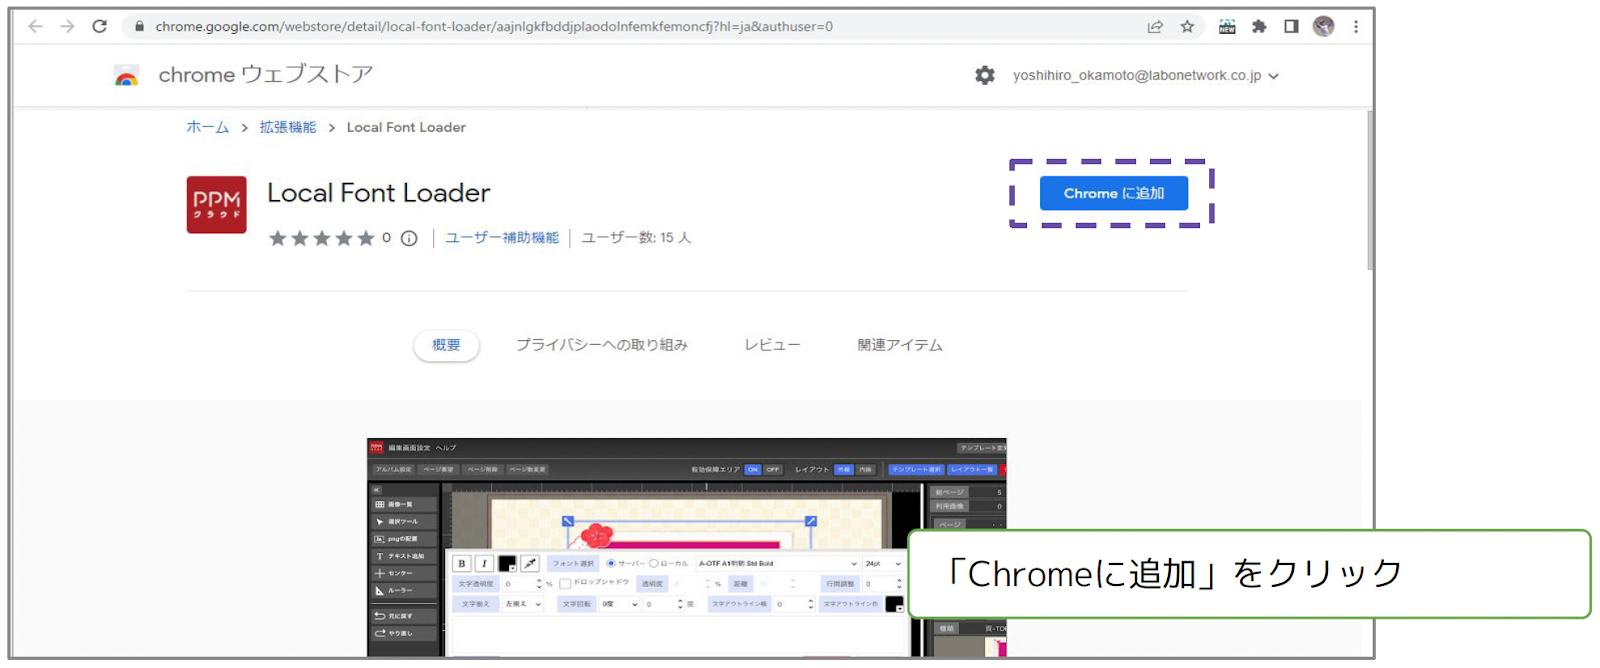Open the レビュー tab

pos(772,345)
